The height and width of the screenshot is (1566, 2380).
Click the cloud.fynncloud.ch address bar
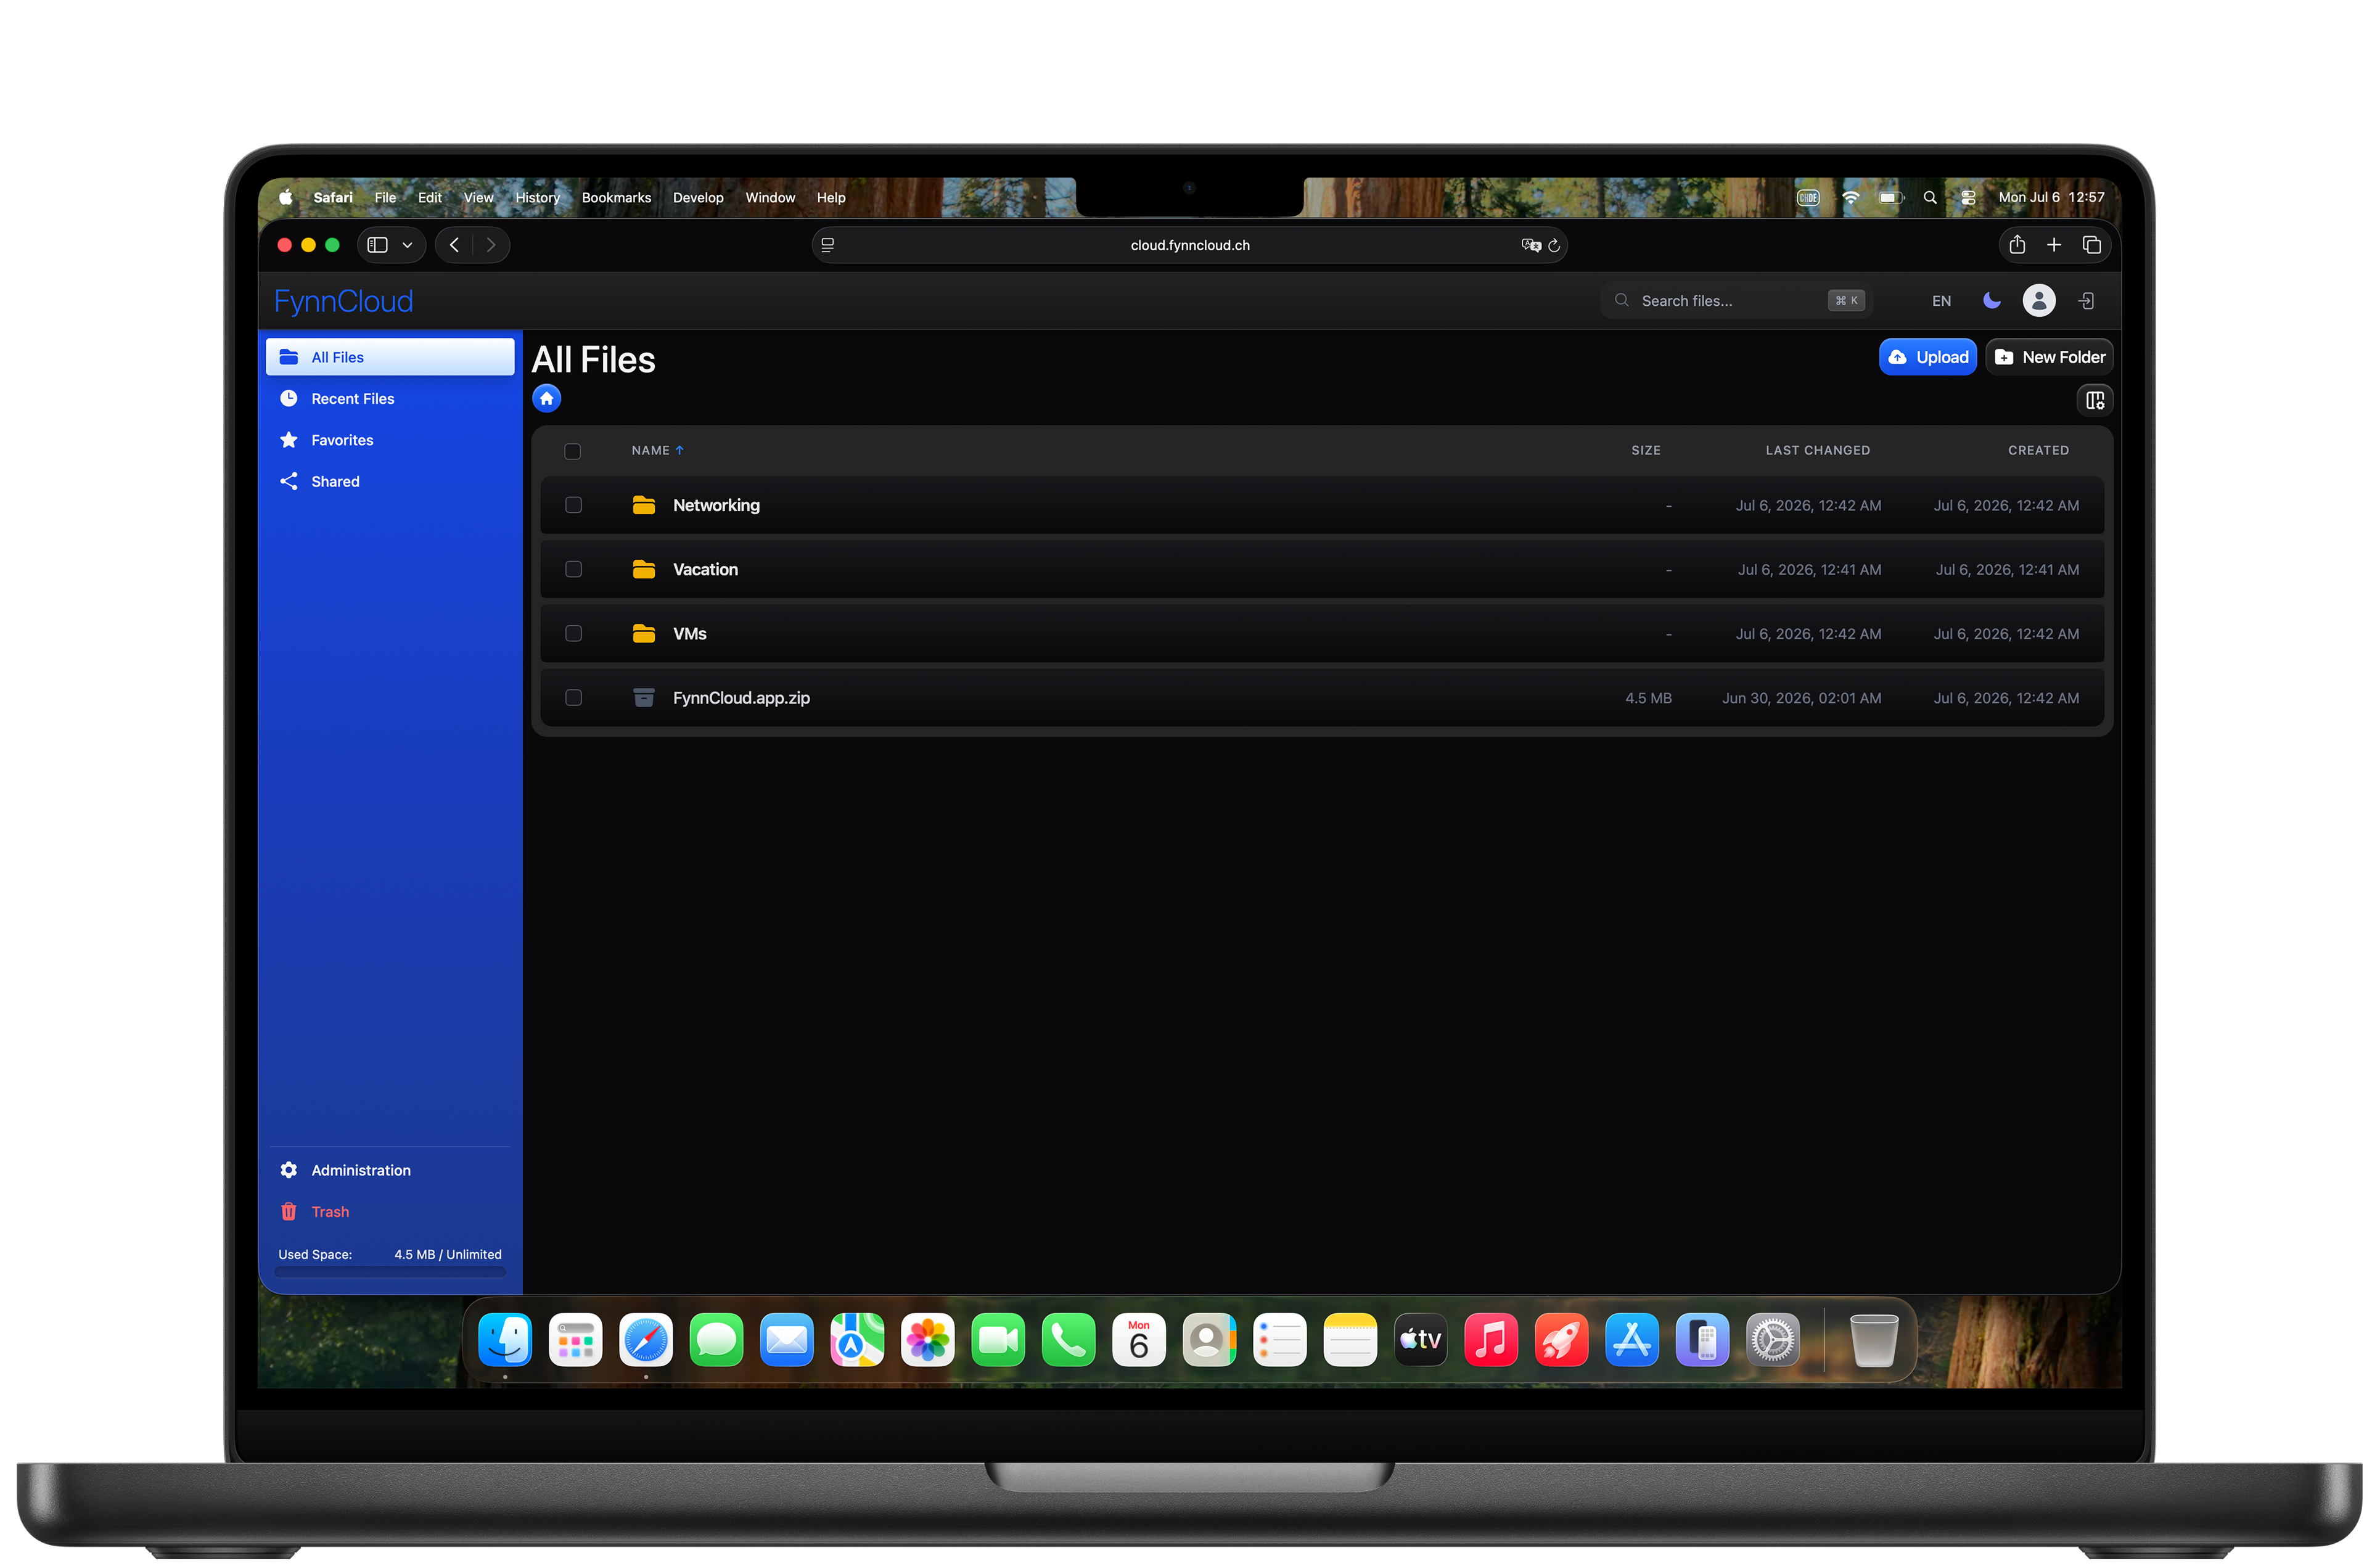1189,245
